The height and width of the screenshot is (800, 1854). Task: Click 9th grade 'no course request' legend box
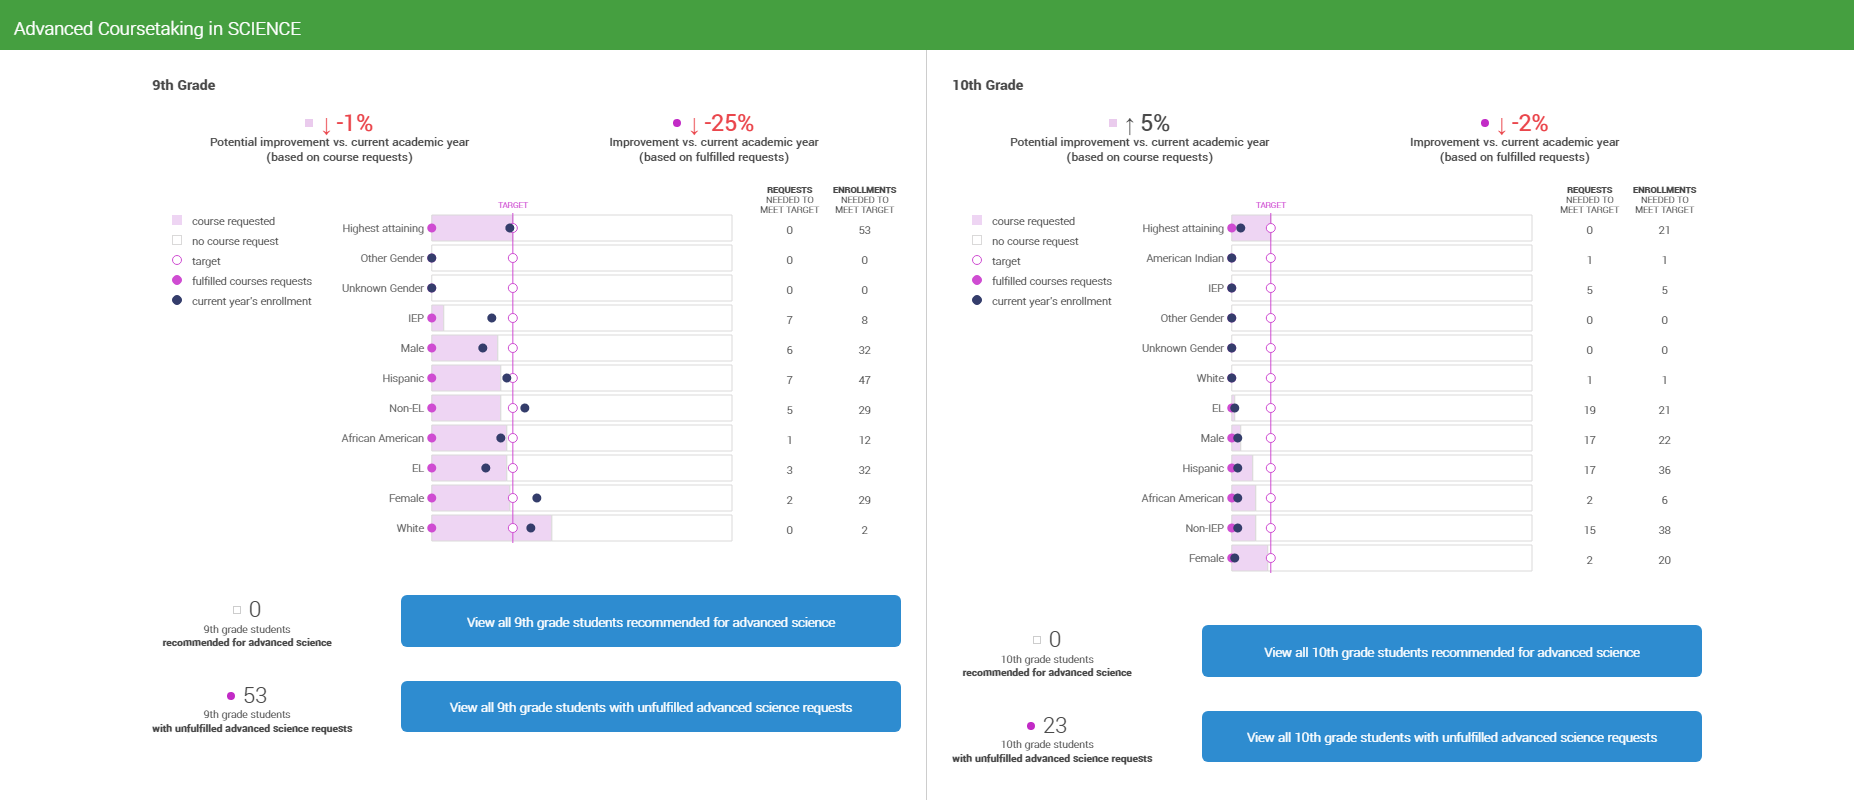(x=177, y=240)
